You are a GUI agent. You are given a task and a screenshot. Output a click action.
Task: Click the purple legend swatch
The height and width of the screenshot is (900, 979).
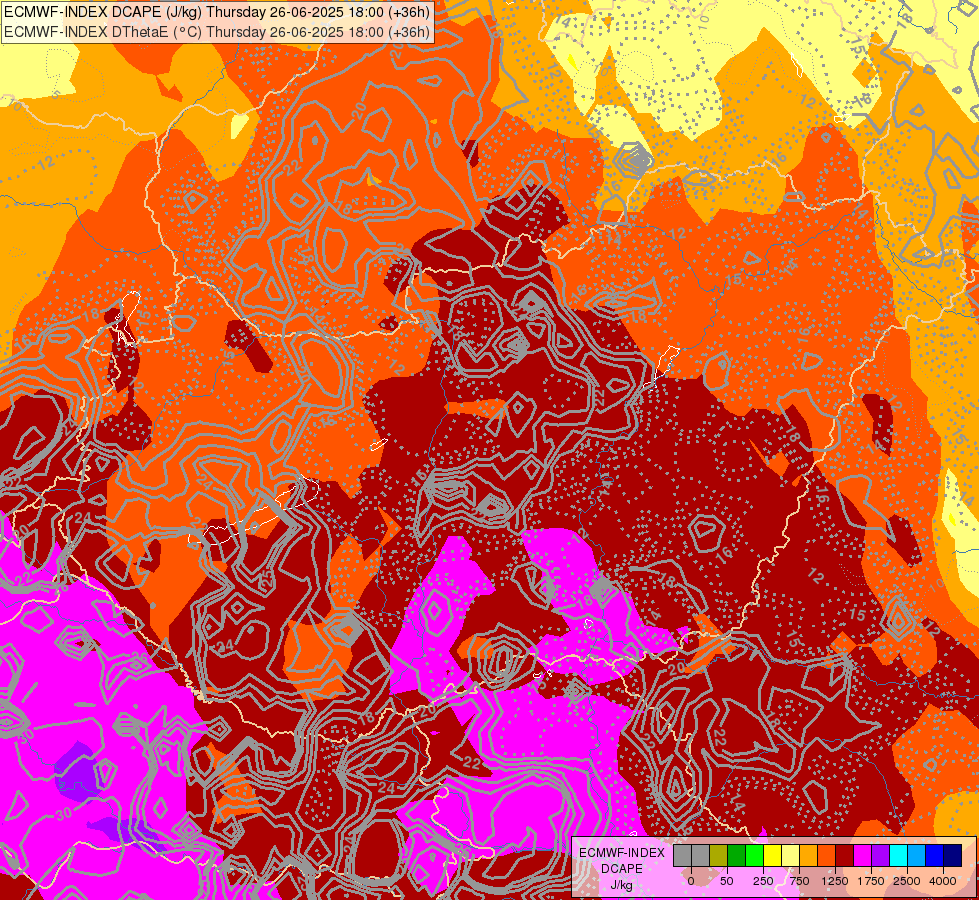pyautogui.click(x=880, y=855)
